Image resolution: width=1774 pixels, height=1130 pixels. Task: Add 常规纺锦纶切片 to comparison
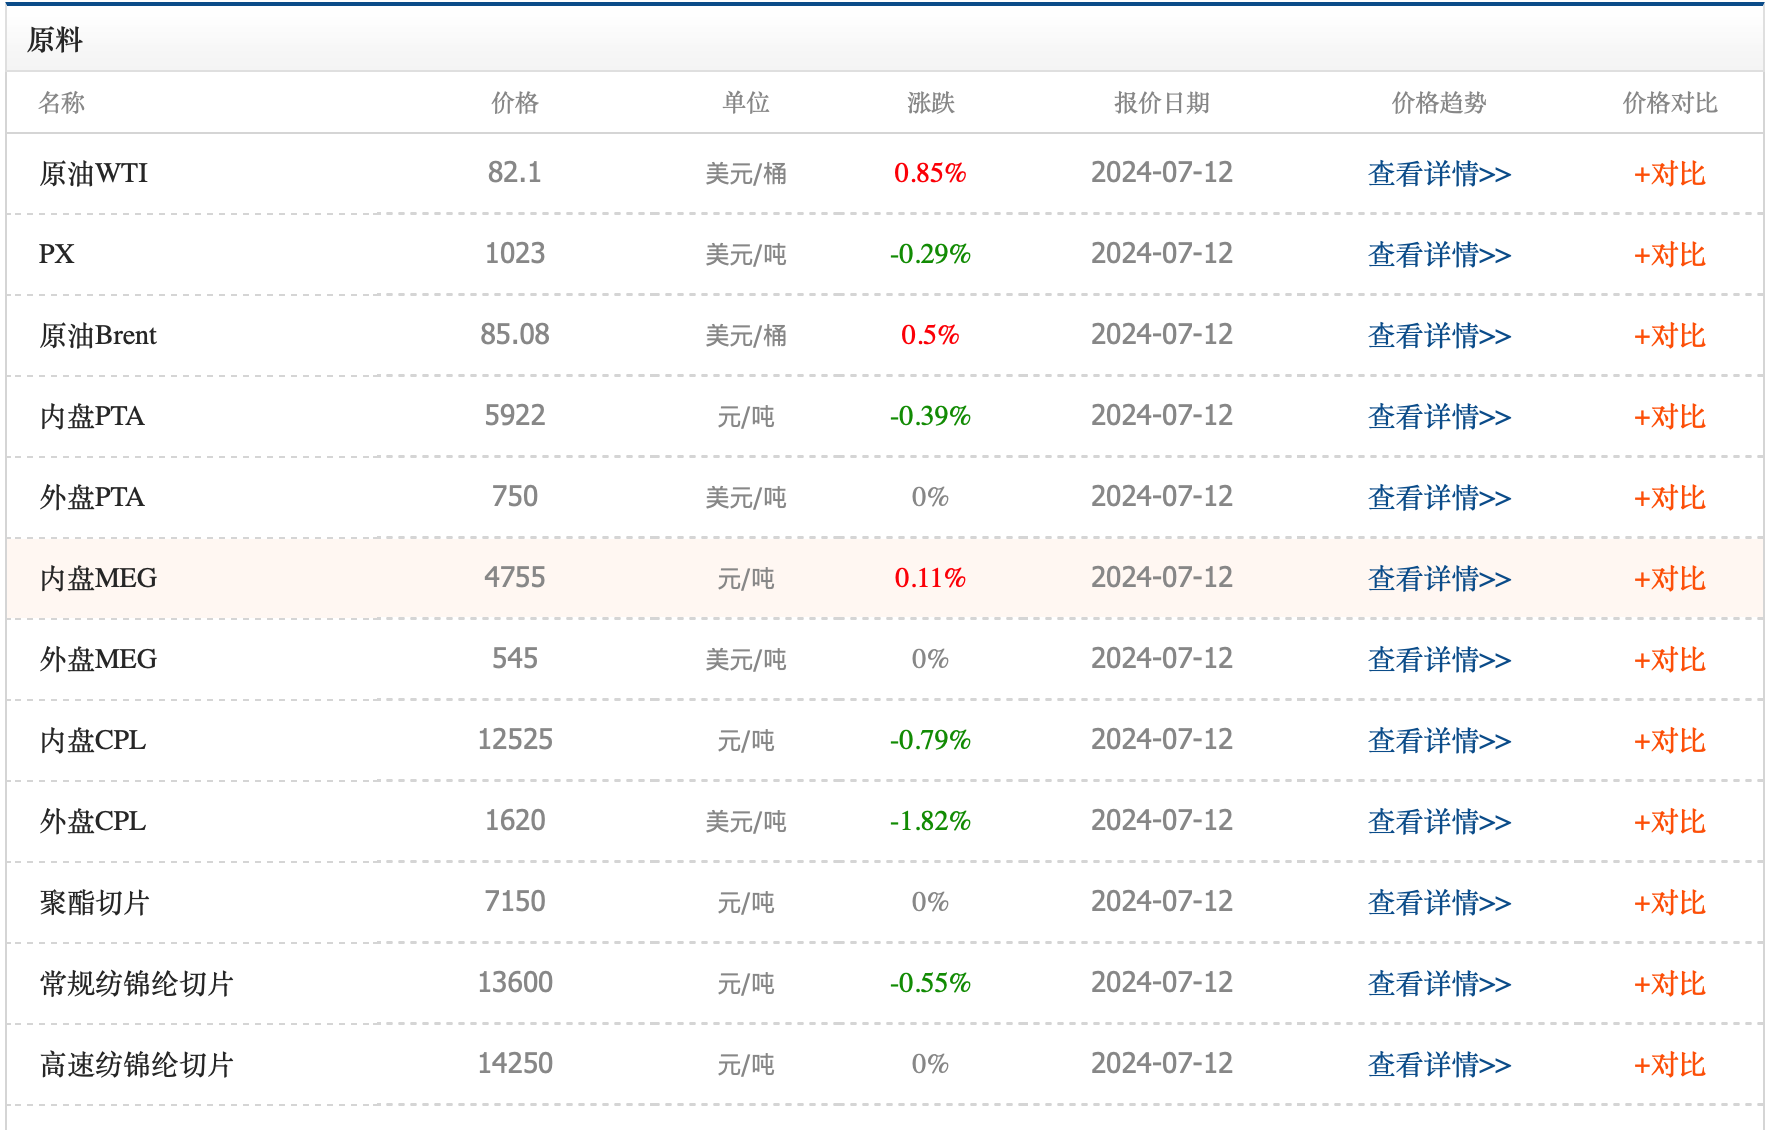tap(1669, 984)
